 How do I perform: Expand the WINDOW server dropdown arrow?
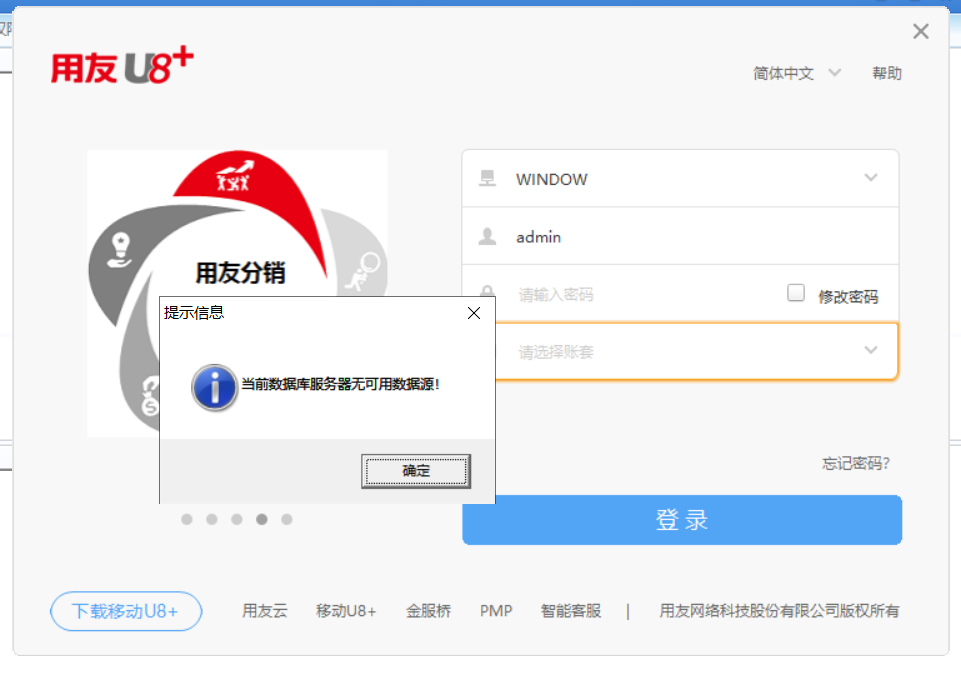pos(871,178)
